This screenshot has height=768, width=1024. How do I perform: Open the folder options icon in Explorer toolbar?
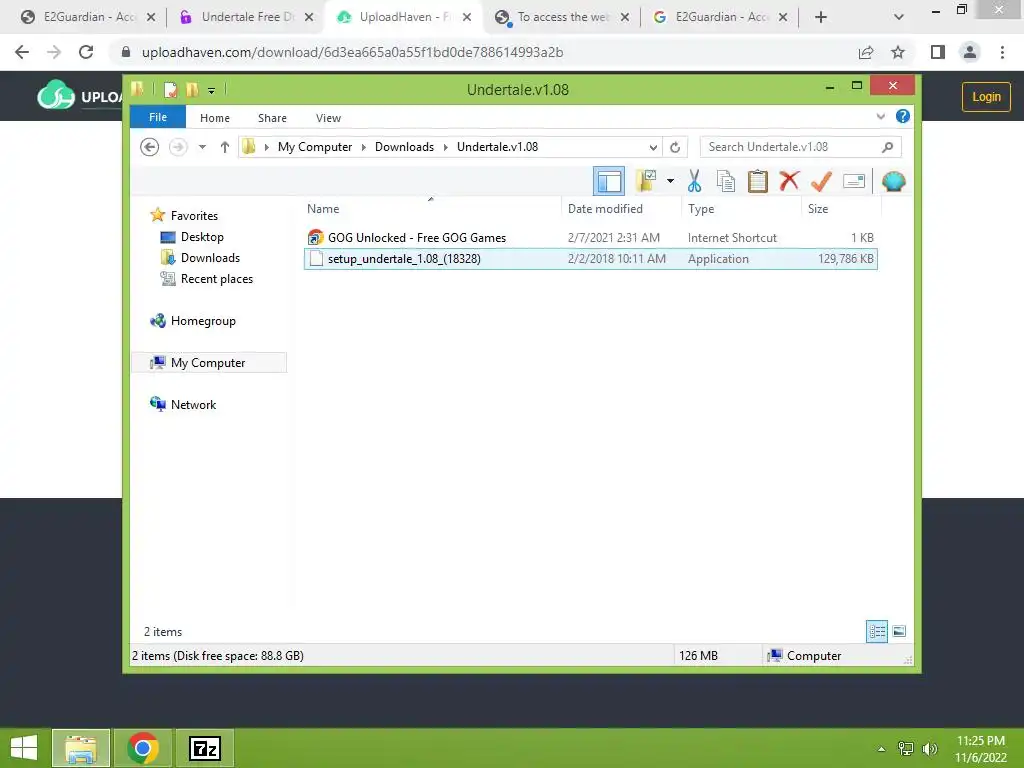click(x=646, y=181)
